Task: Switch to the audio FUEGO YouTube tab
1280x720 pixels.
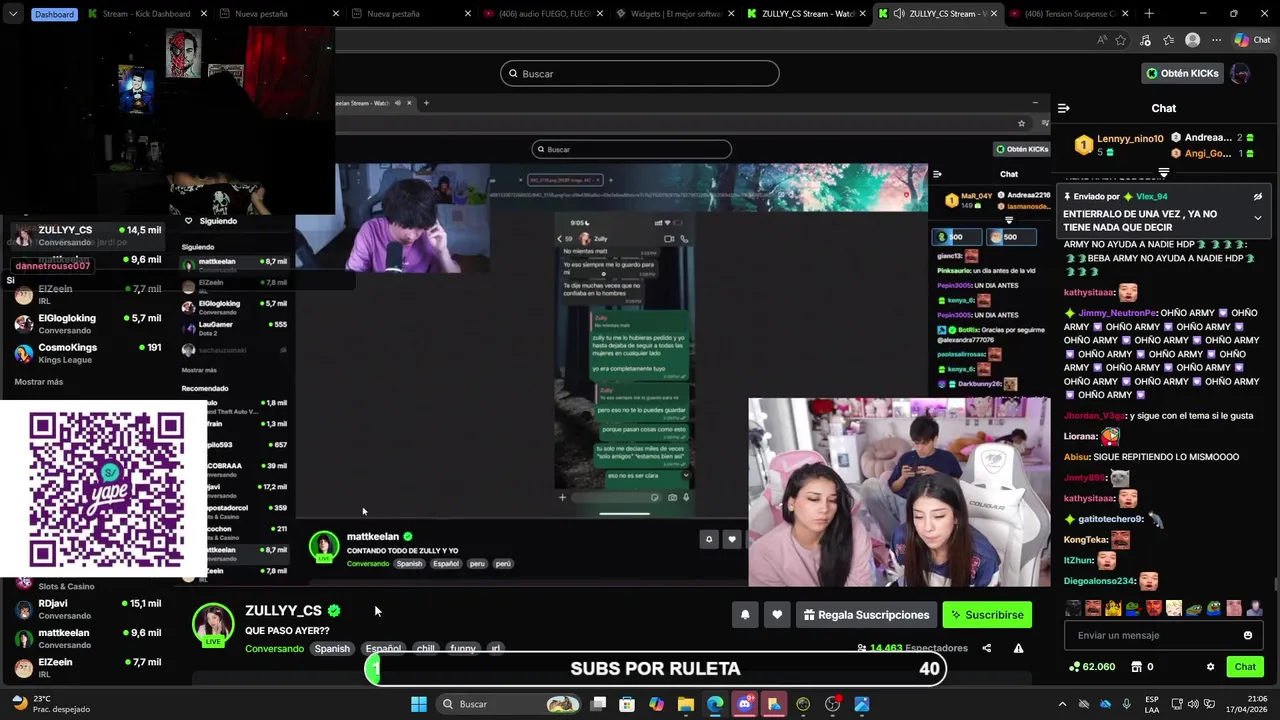Action: [x=542, y=14]
